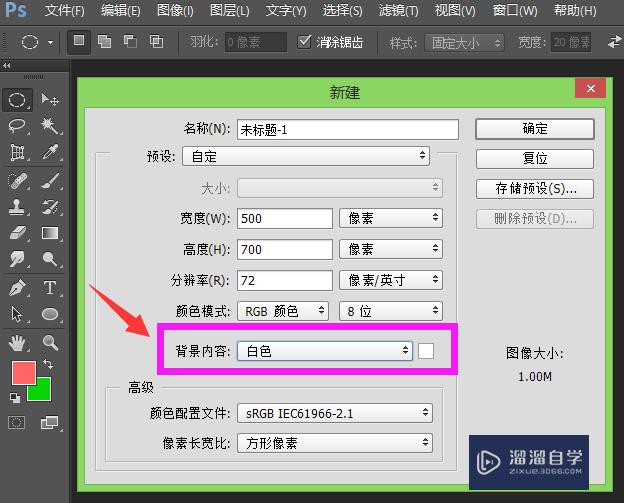Choose Add to Selection mode

tap(105, 41)
